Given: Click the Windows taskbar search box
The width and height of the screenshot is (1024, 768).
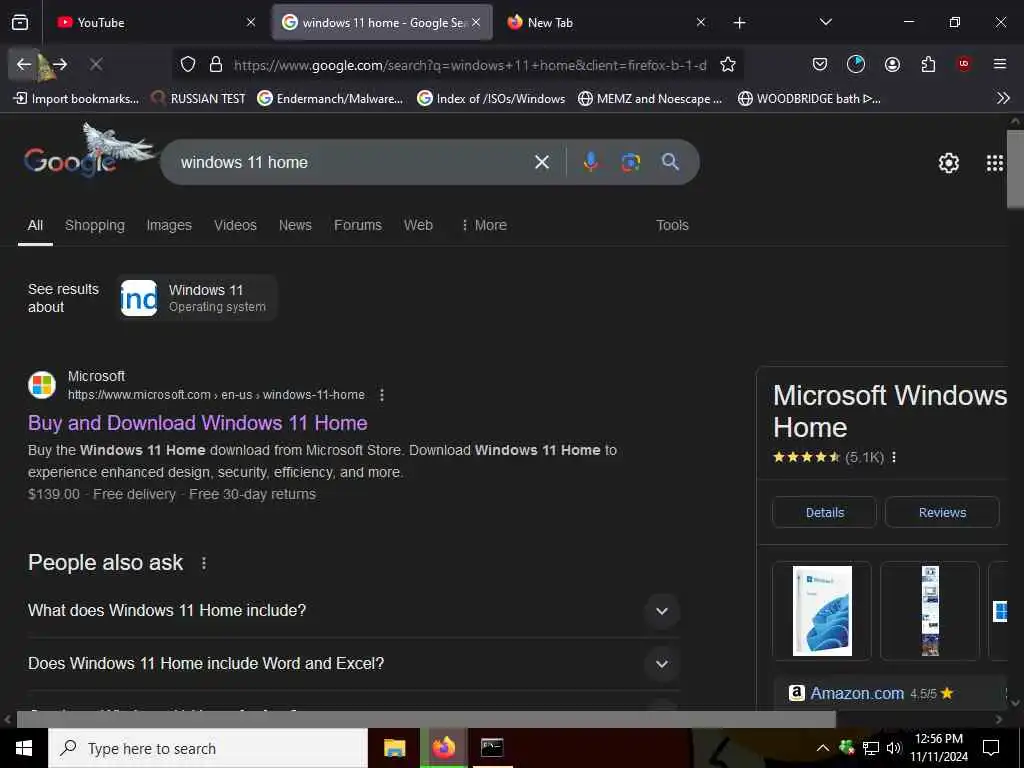Looking at the screenshot, I should (208, 748).
